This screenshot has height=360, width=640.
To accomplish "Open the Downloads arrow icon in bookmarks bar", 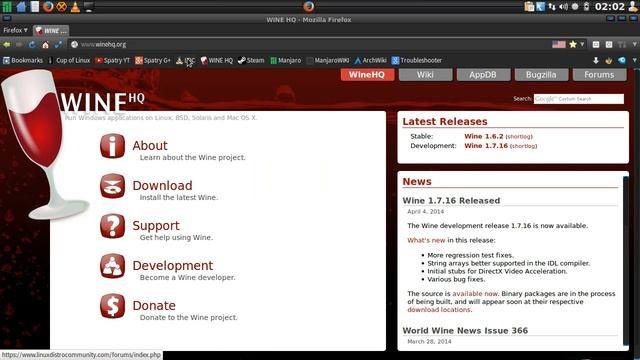I will pos(596,60).
